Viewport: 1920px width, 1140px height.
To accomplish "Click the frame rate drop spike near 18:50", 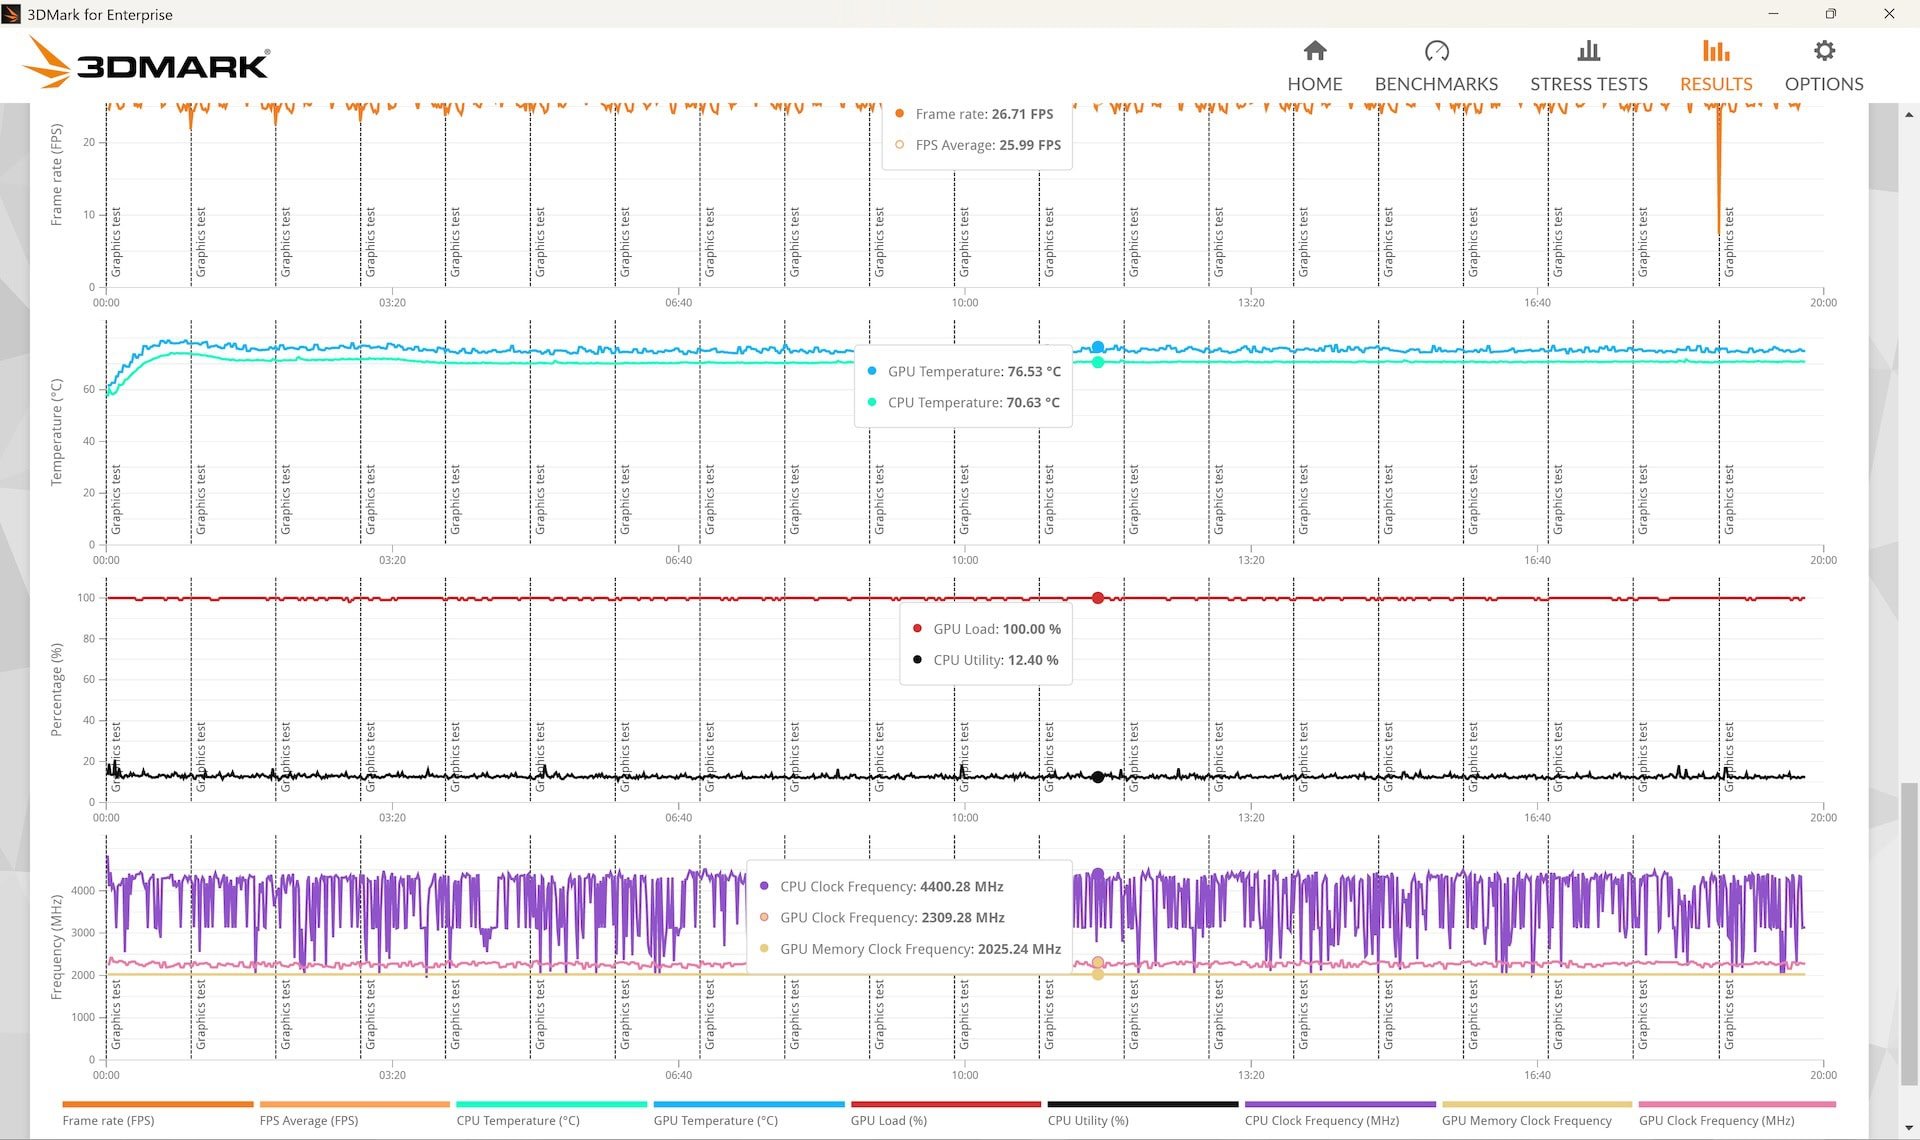I will (1719, 170).
